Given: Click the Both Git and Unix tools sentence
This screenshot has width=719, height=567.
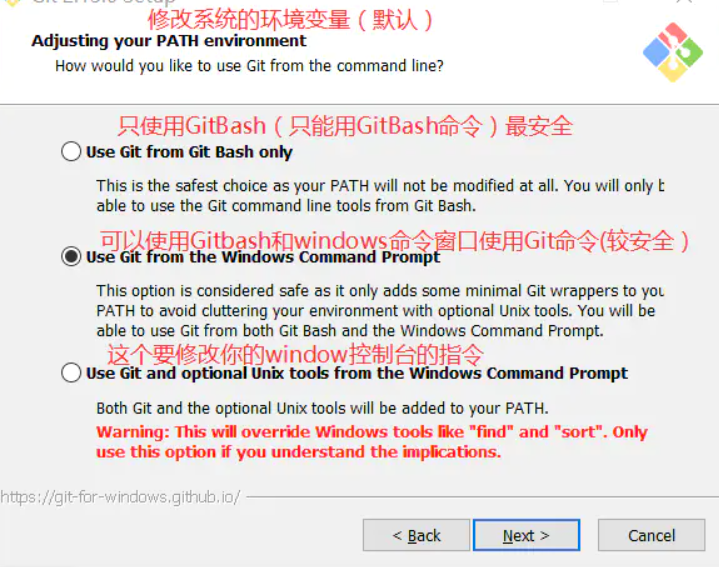Looking at the screenshot, I should point(322,408).
